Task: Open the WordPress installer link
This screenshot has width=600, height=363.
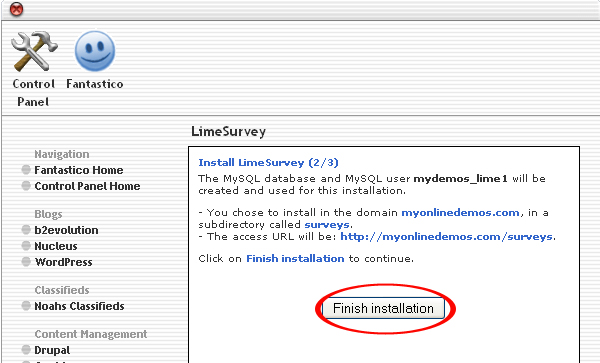Action: pos(64,262)
